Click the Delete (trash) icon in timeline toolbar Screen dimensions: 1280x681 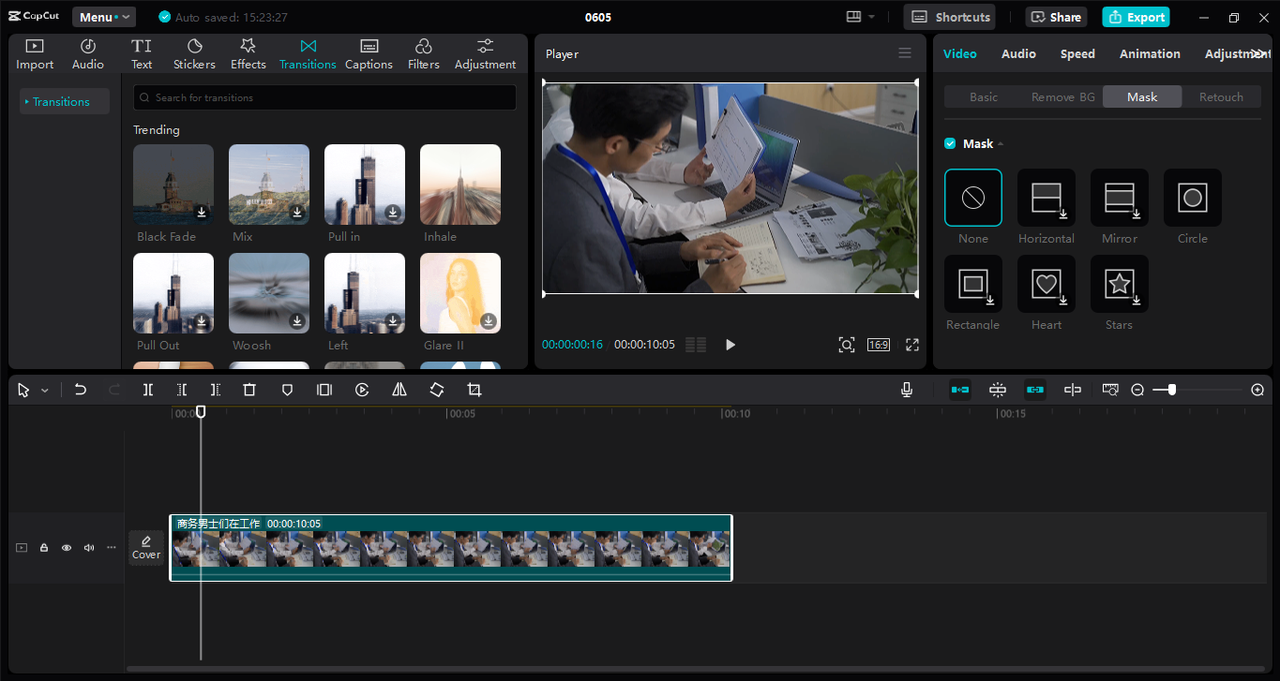[250, 390]
